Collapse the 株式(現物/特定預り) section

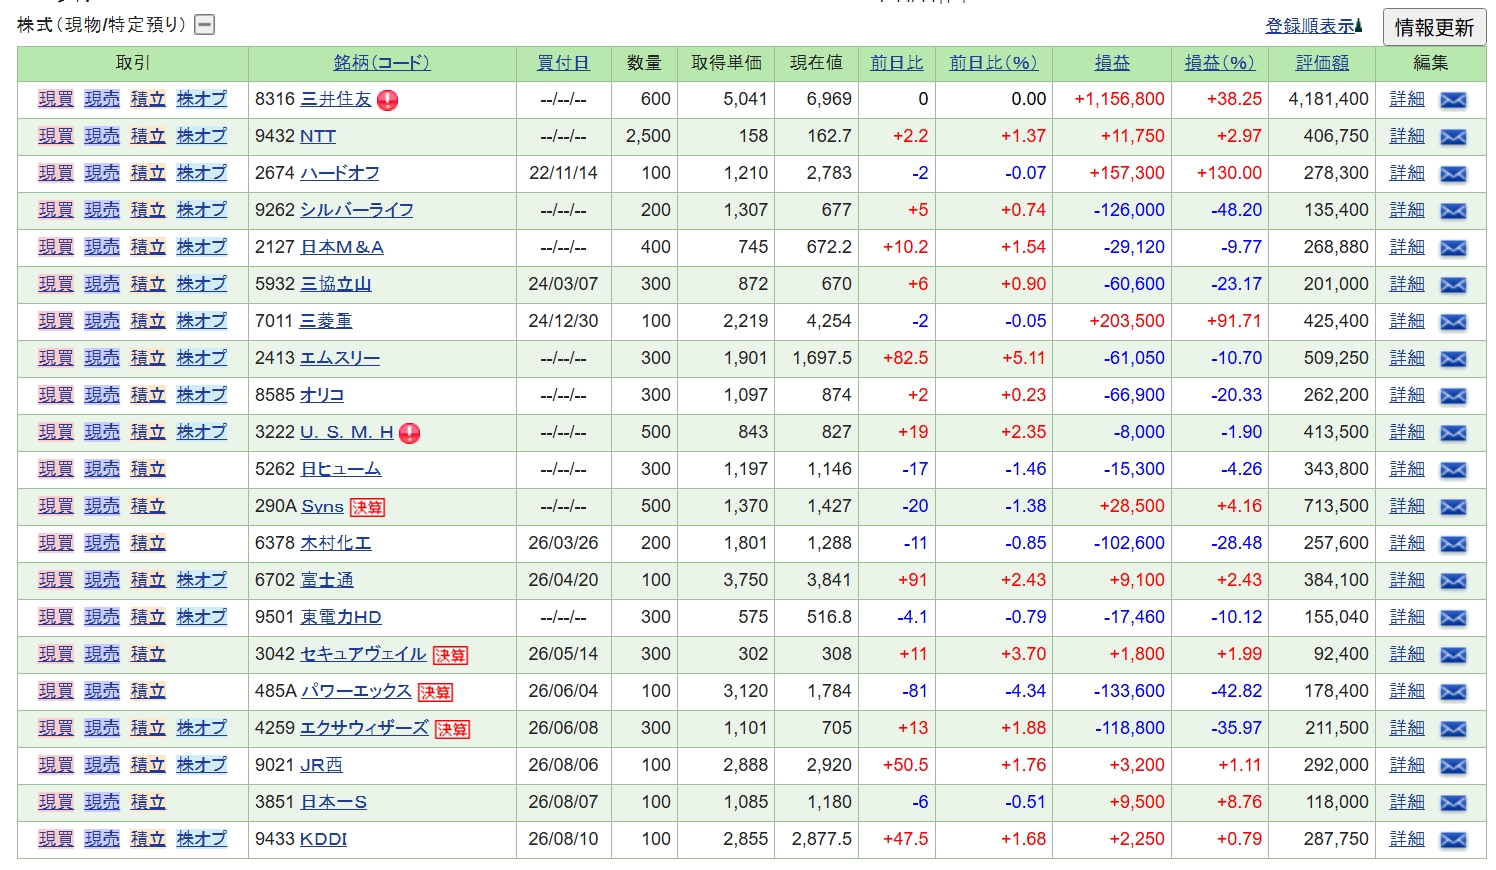(205, 25)
